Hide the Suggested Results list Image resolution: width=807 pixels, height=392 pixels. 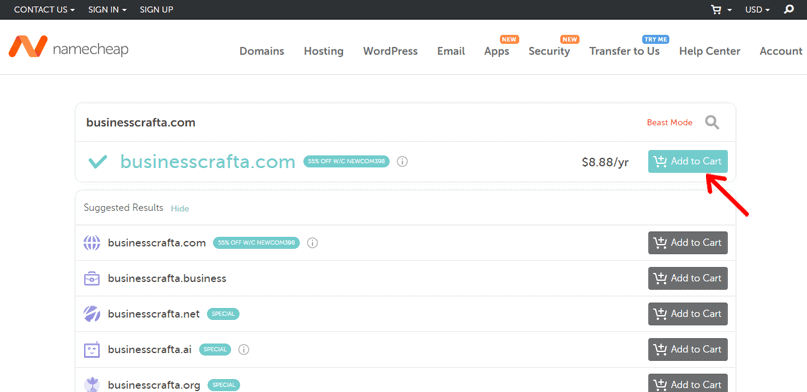pyautogui.click(x=180, y=208)
